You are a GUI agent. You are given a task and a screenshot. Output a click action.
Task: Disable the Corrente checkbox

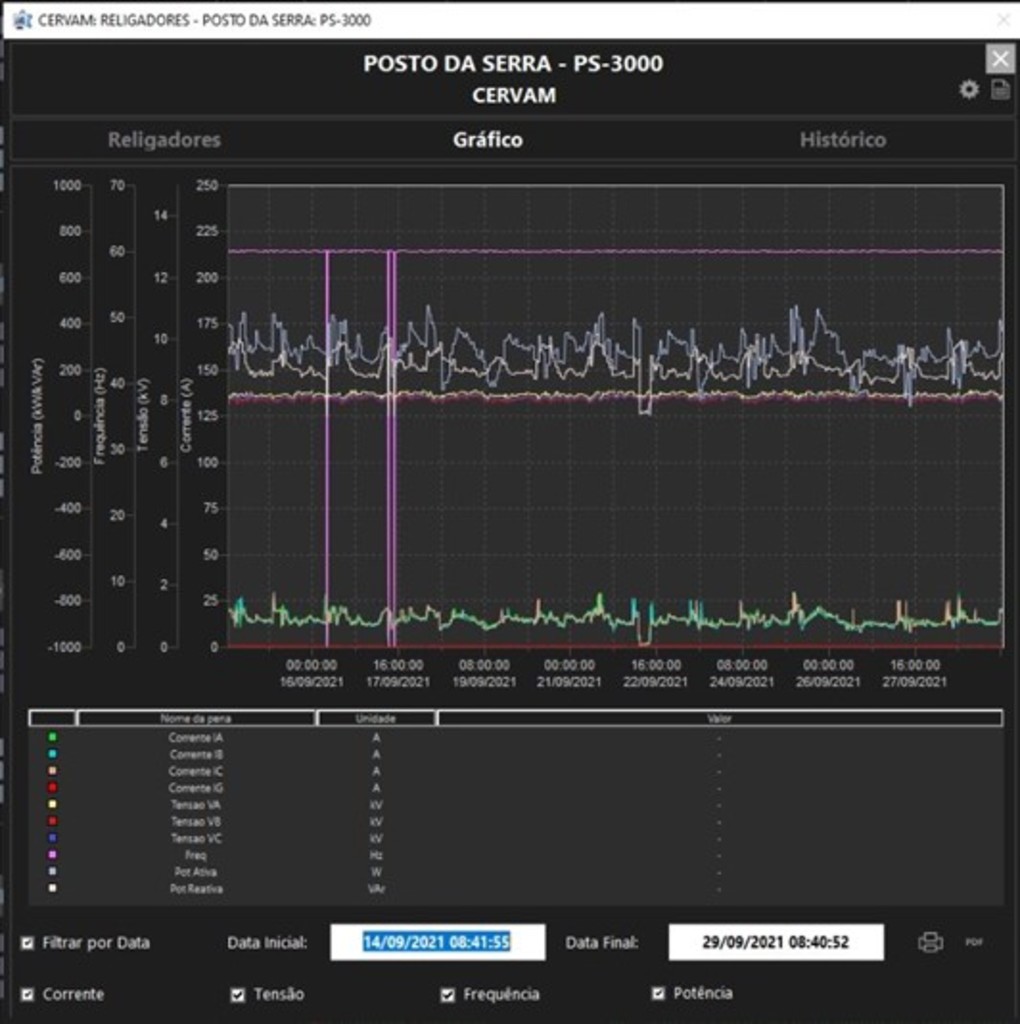tap(28, 994)
